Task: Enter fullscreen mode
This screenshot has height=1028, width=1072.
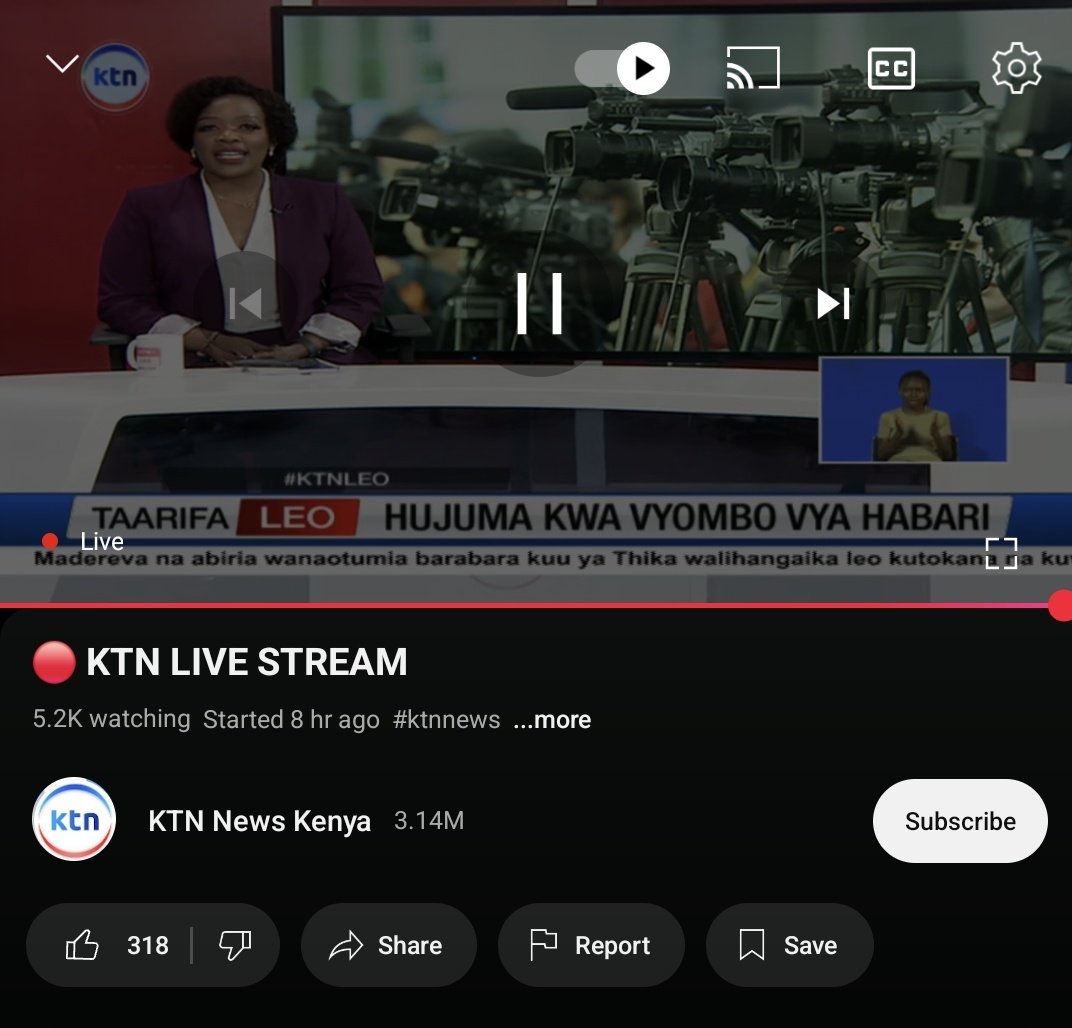Action: point(1001,554)
